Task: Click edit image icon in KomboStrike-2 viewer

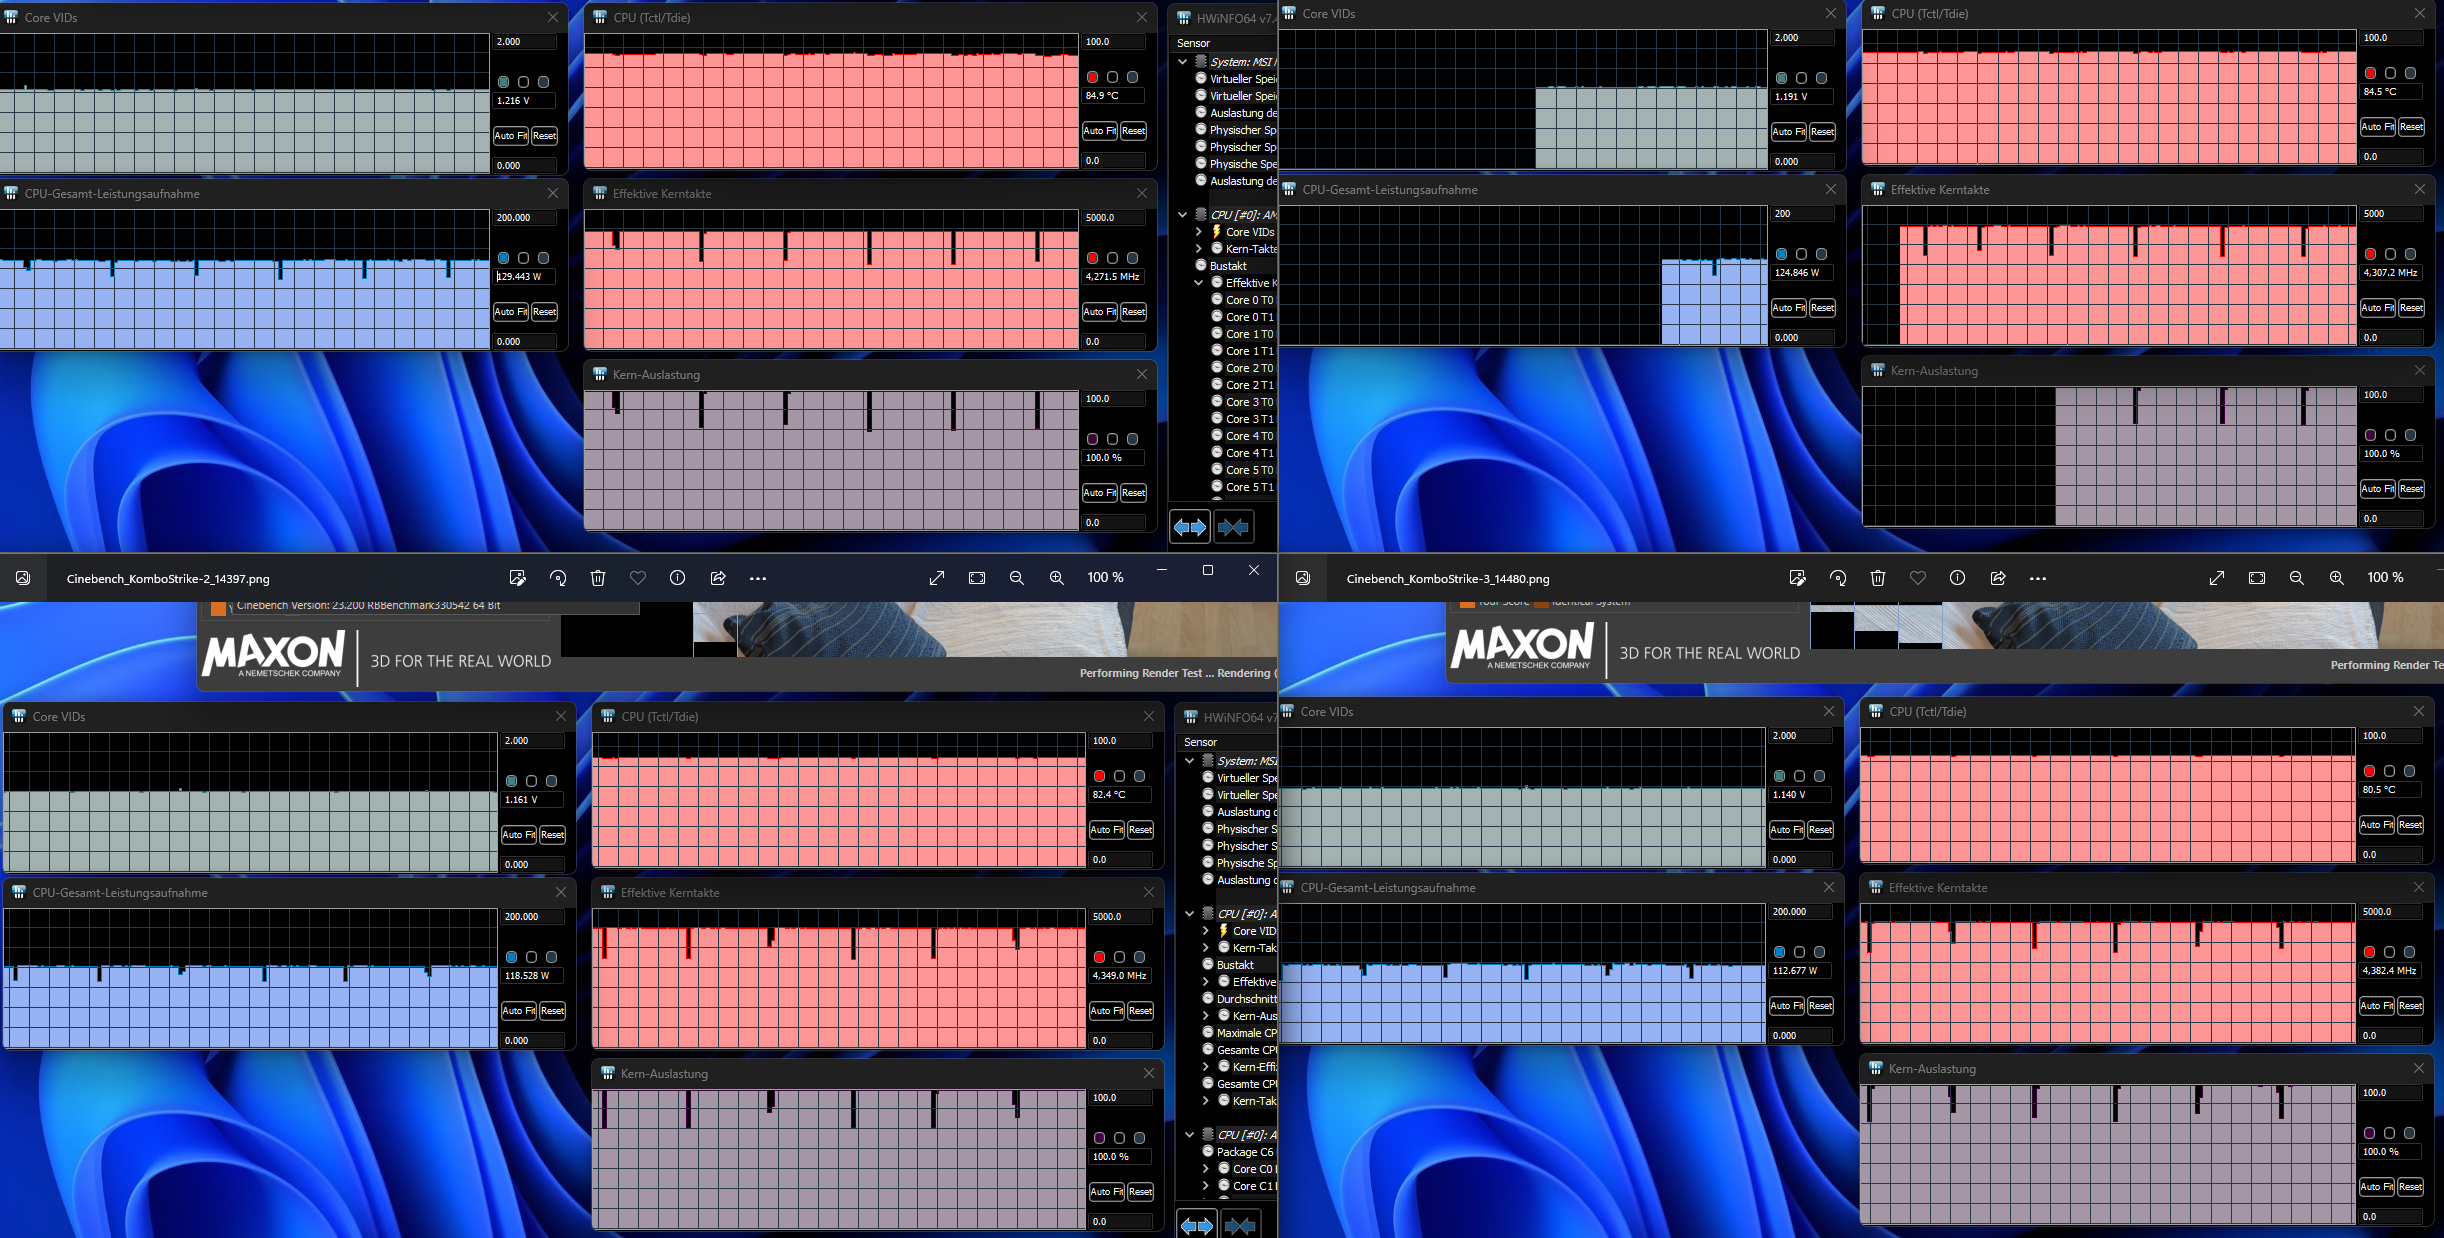Action: pos(517,578)
